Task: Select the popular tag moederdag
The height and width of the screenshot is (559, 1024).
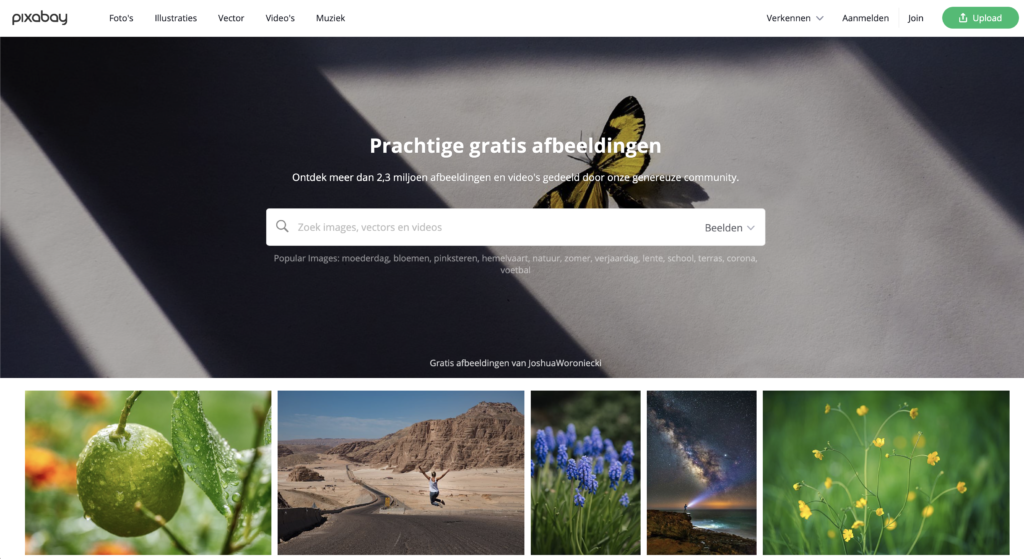Action: (365, 258)
